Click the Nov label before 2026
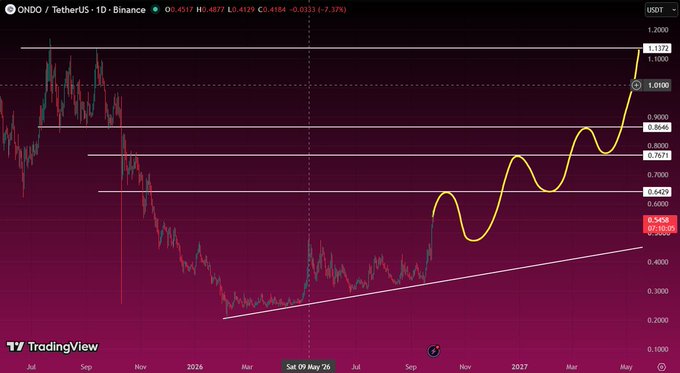The width and height of the screenshot is (680, 373). 140,367
